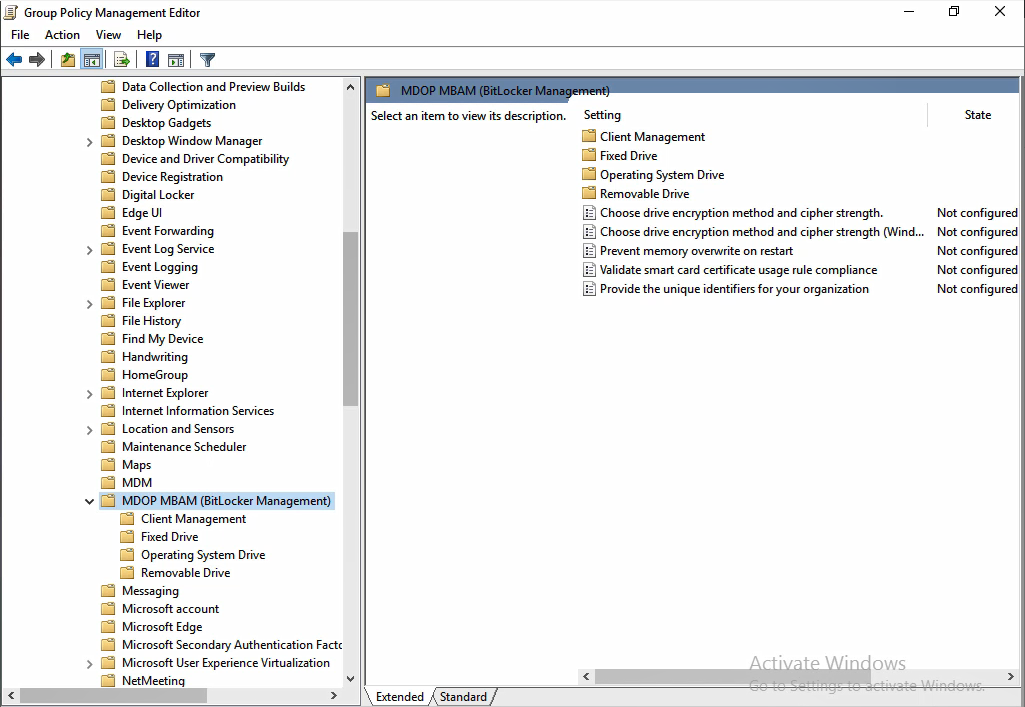Click Not configured state for Prevent memory overwrite
This screenshot has height=707, width=1025.
pyautogui.click(x=977, y=251)
